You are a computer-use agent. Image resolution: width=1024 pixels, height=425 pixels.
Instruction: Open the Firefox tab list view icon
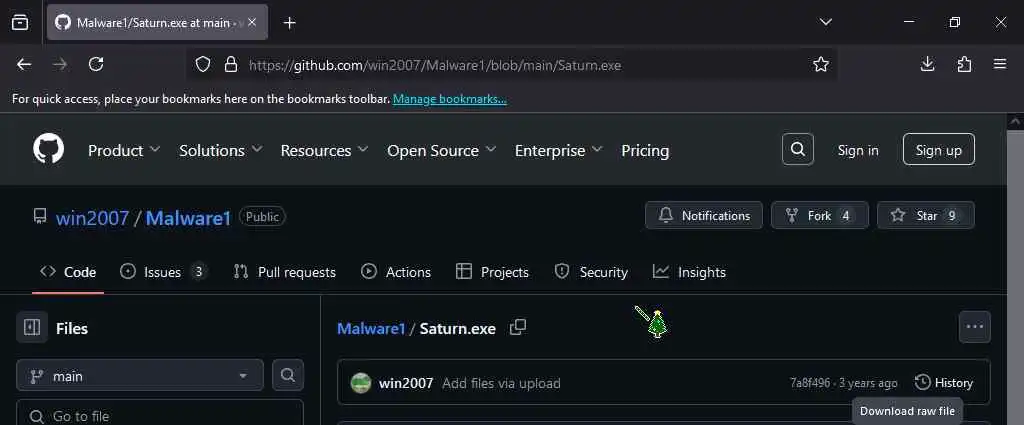(20, 22)
